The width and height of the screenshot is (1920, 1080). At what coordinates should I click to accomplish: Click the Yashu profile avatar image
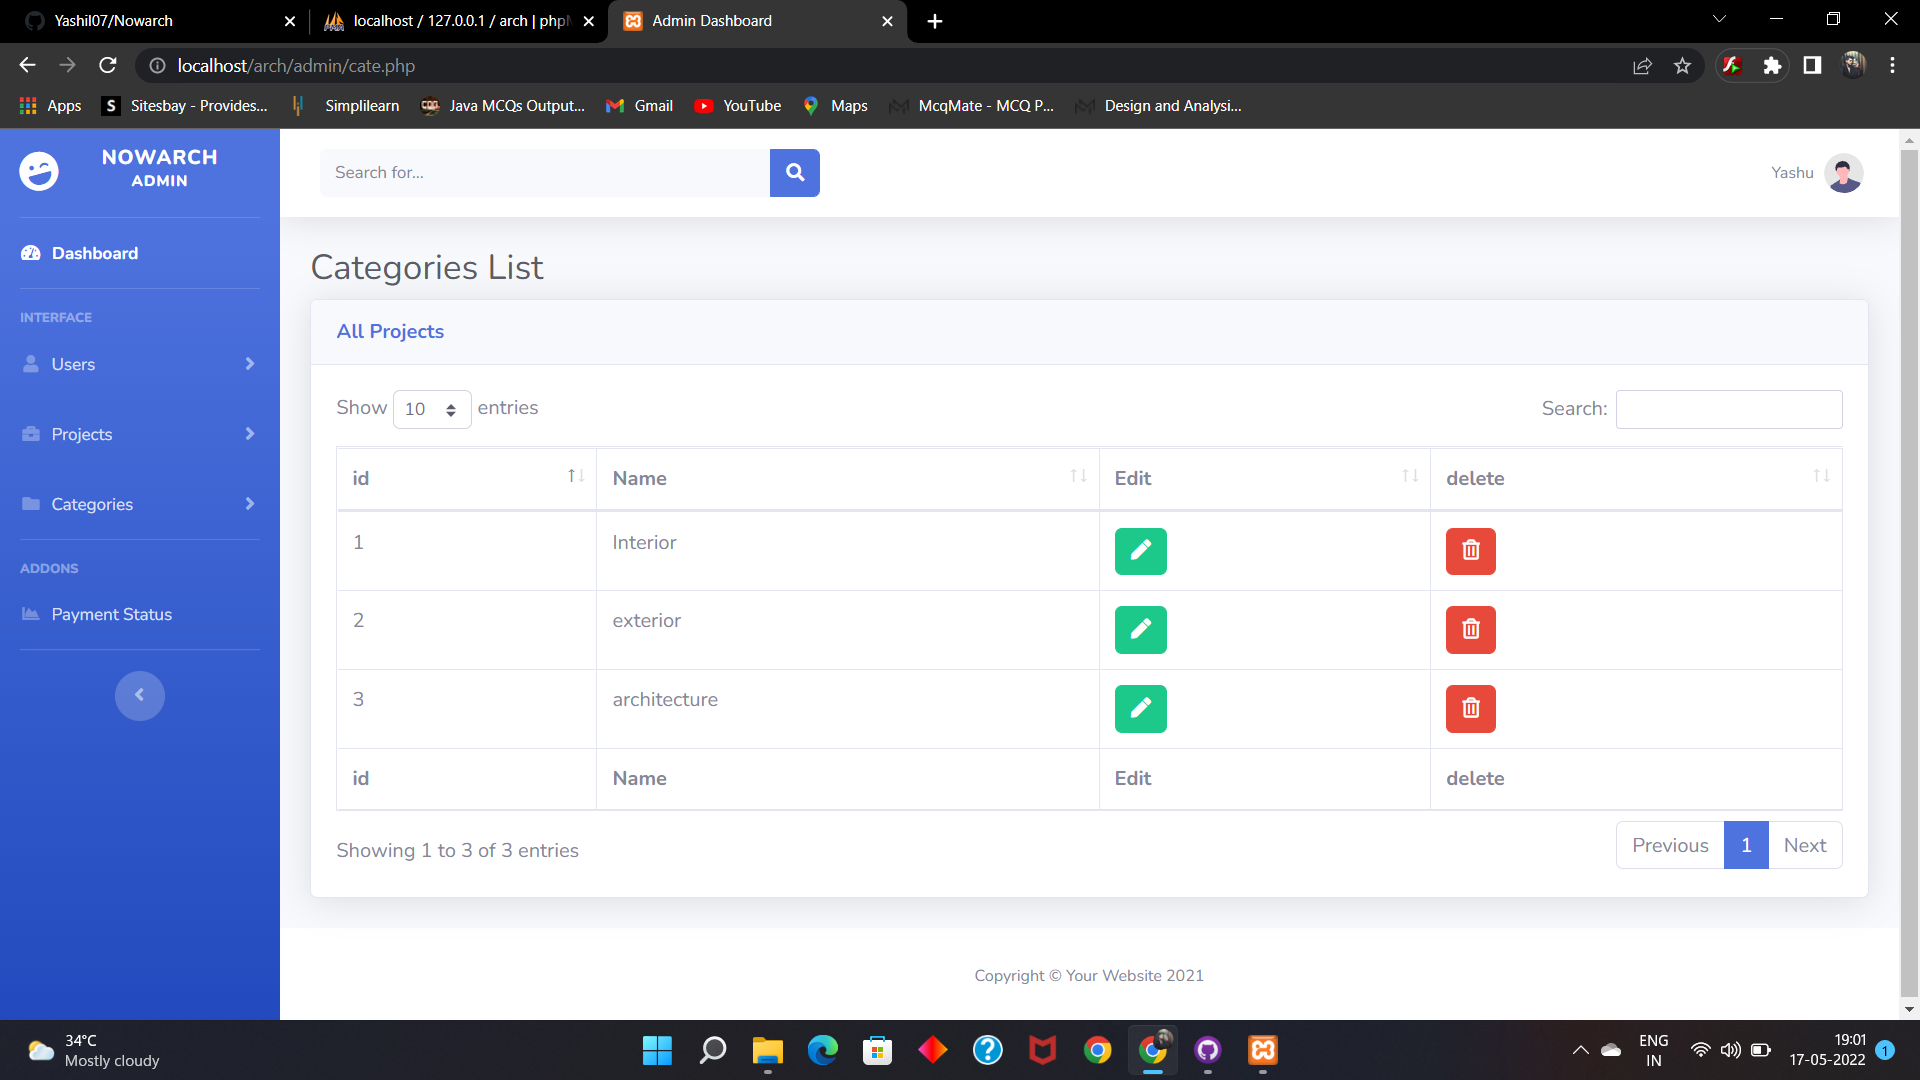click(x=1843, y=172)
